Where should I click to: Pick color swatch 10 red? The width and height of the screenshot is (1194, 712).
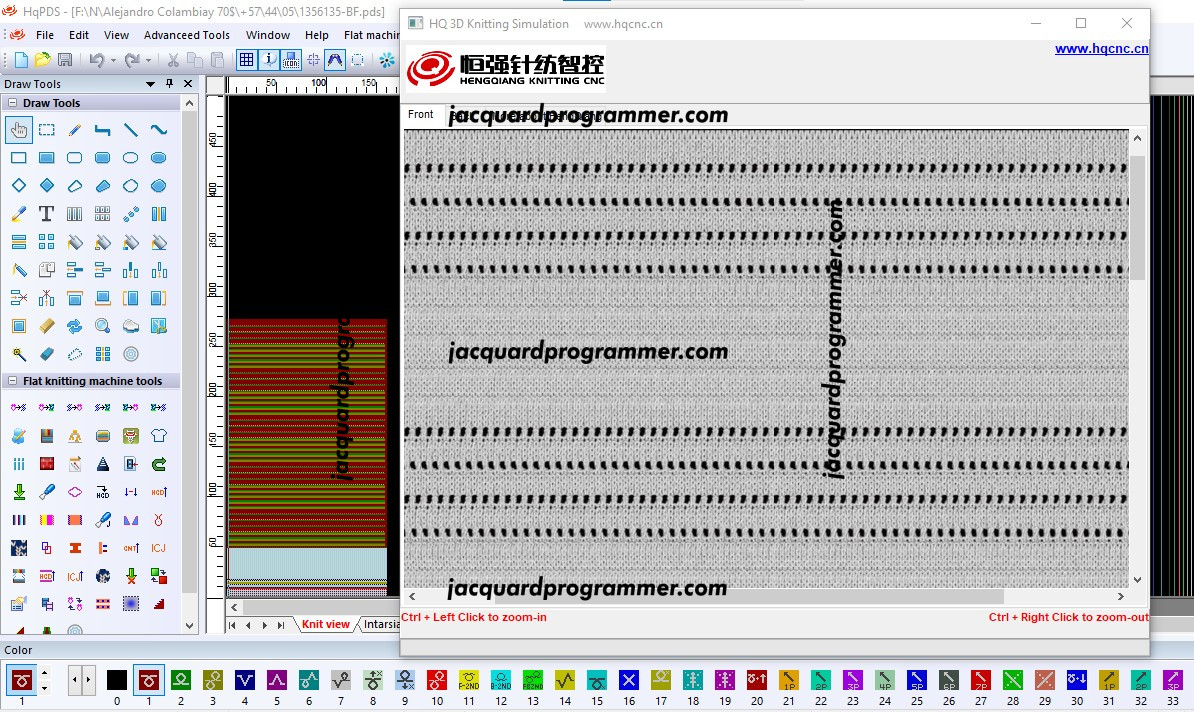[437, 679]
